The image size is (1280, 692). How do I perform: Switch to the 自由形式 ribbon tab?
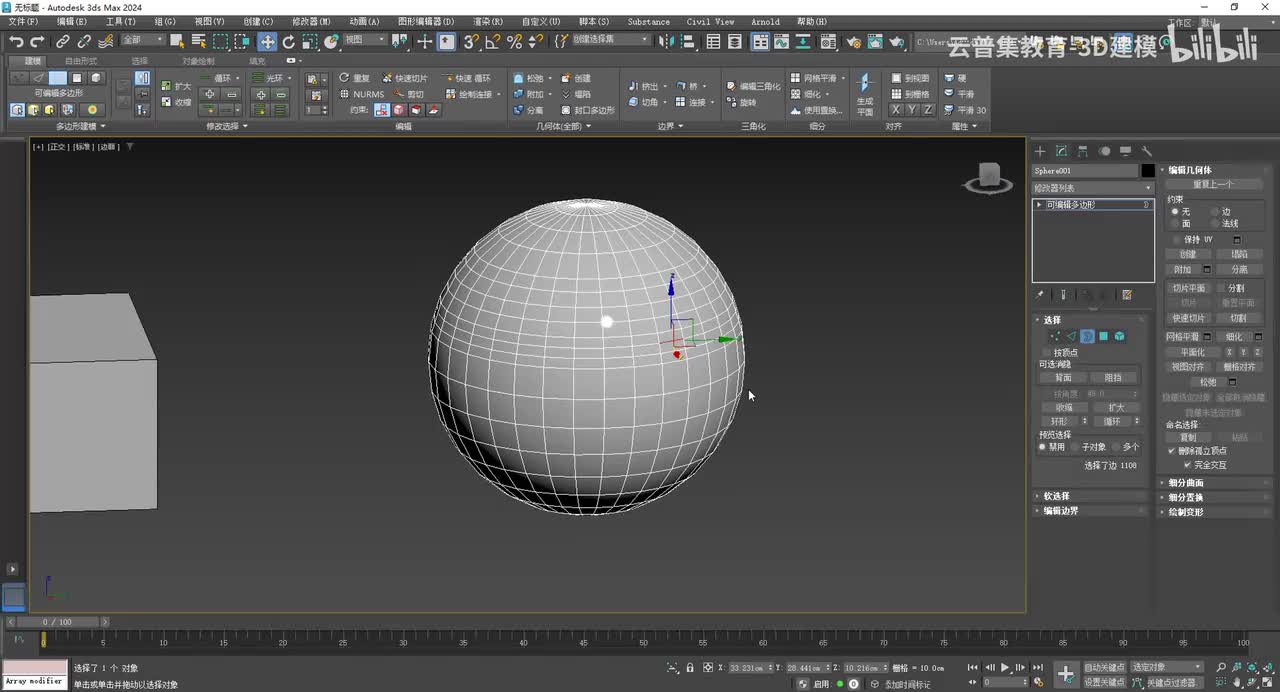[81, 61]
